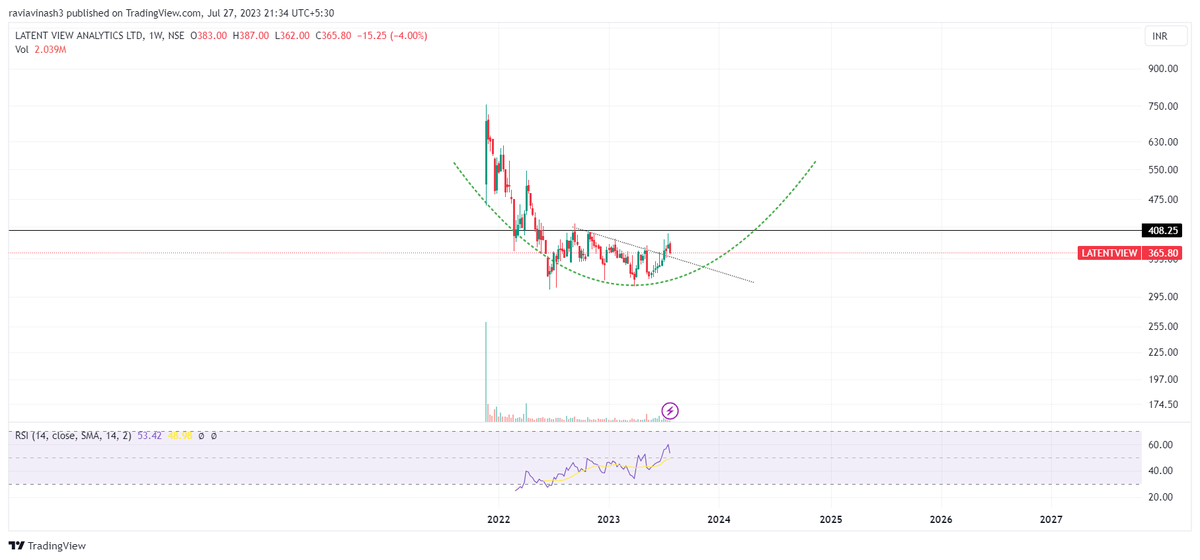The height and width of the screenshot is (560, 1200).
Task: Click the LATENTVIEW symbol price tag
Action: 1110,253
